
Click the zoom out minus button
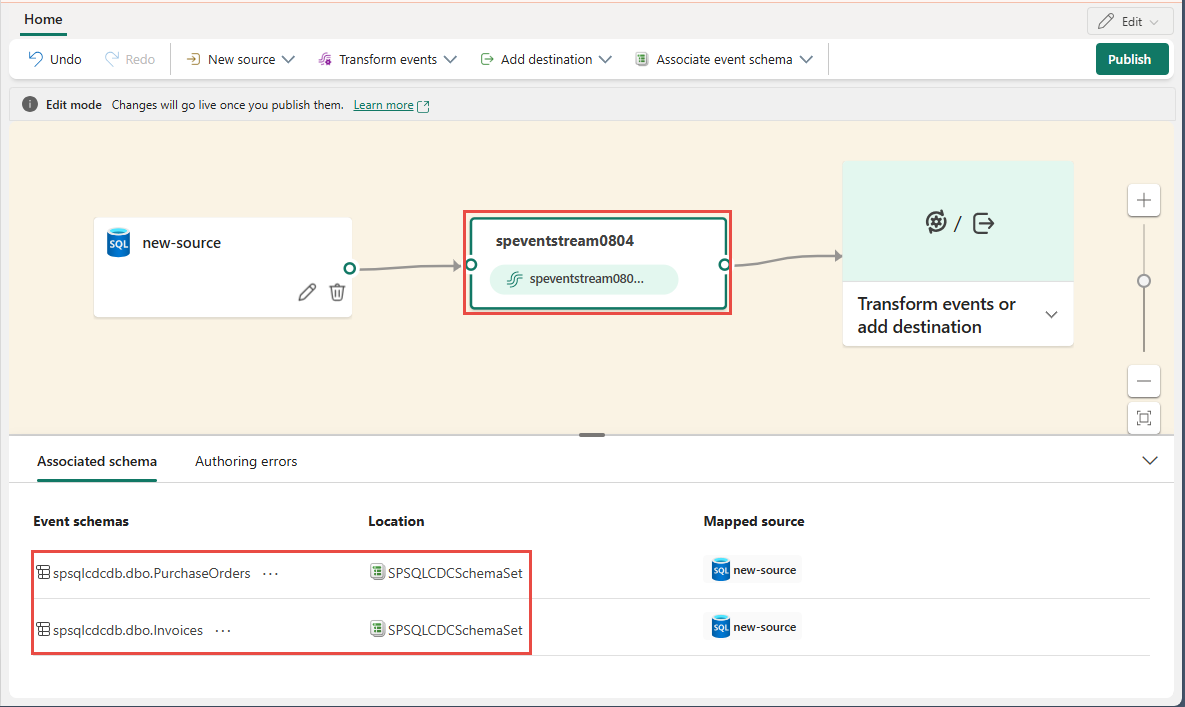[1144, 381]
